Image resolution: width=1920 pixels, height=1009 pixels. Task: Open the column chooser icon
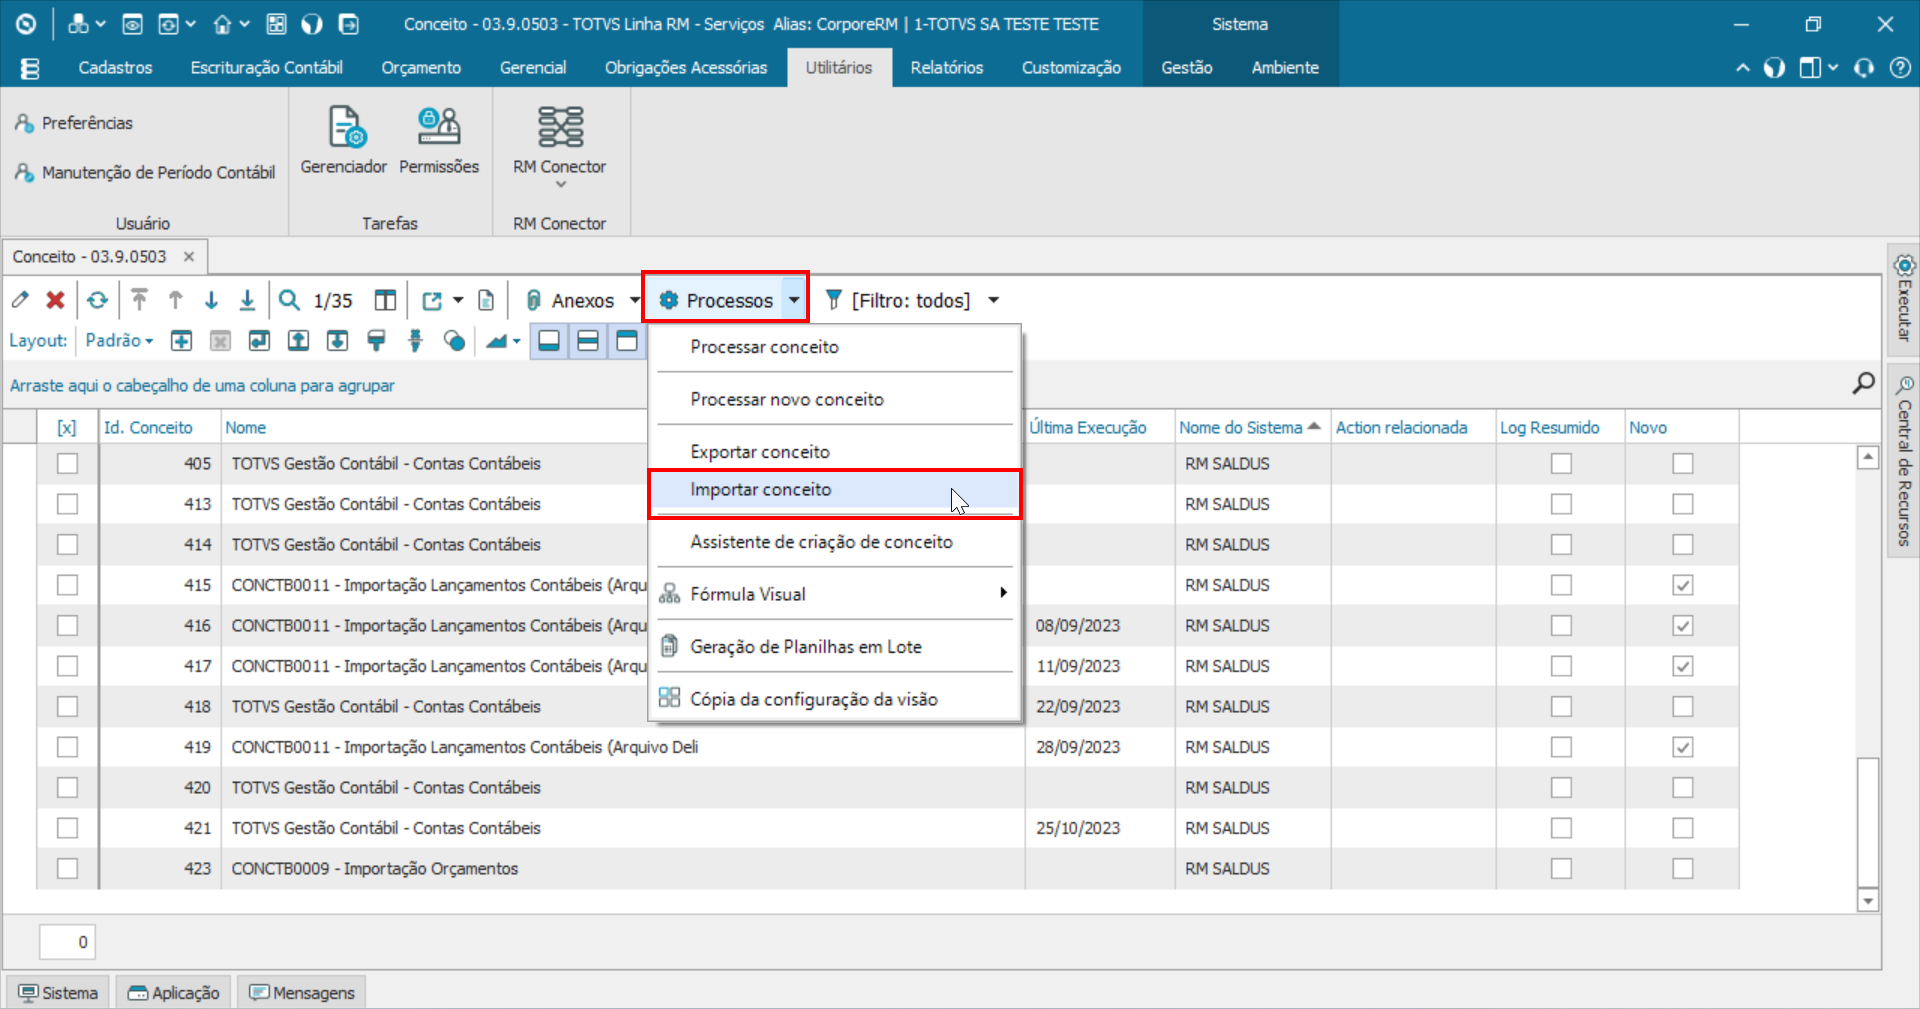[x=385, y=300]
